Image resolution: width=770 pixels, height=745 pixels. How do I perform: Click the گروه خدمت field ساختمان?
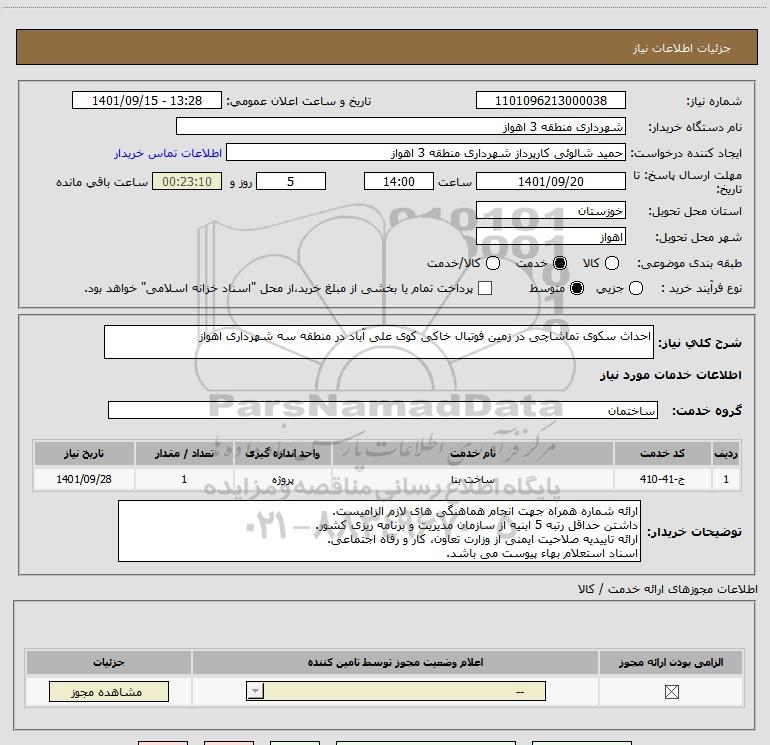(383, 411)
